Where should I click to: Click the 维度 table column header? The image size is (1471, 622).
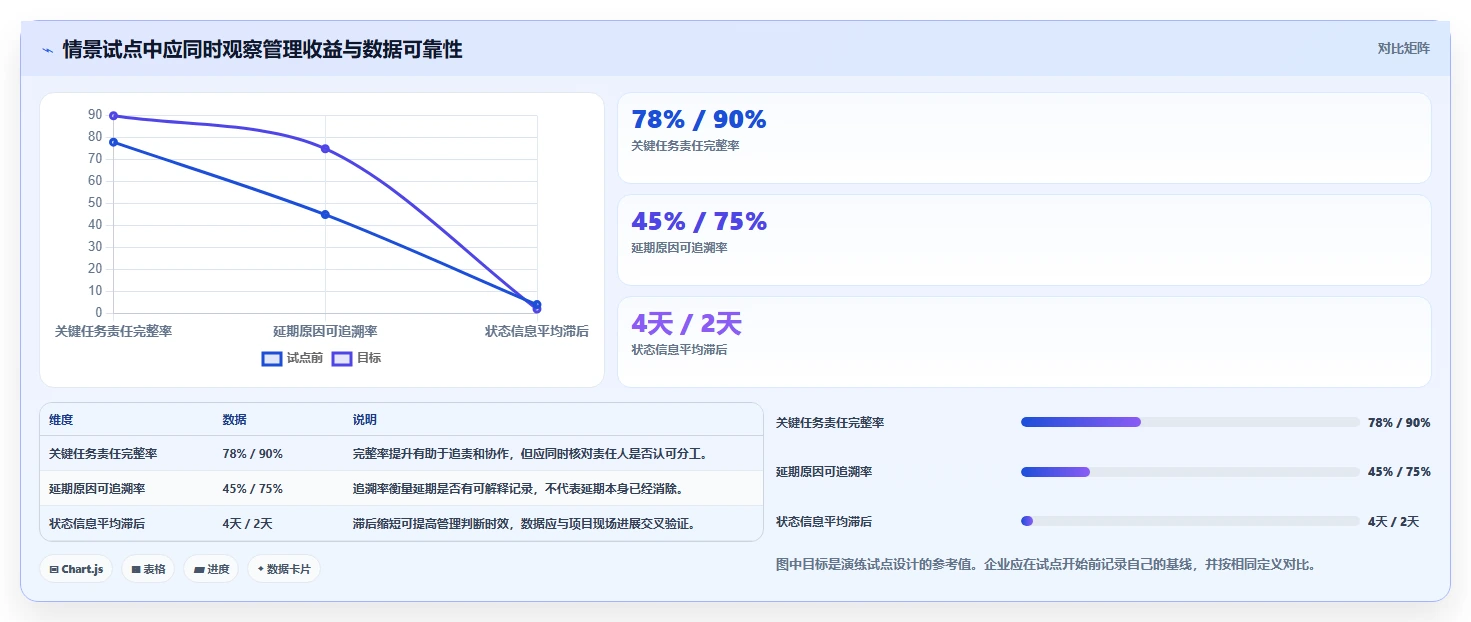(61, 420)
